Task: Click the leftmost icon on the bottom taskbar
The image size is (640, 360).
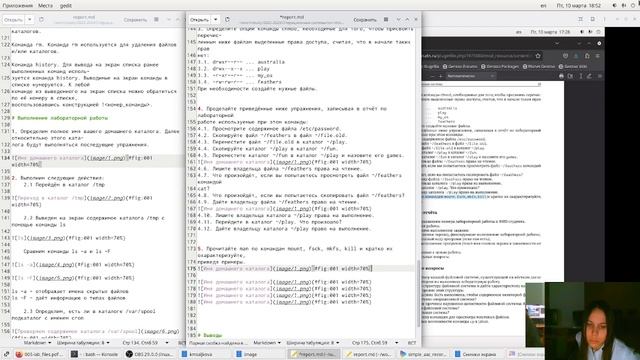Action: 6,354
